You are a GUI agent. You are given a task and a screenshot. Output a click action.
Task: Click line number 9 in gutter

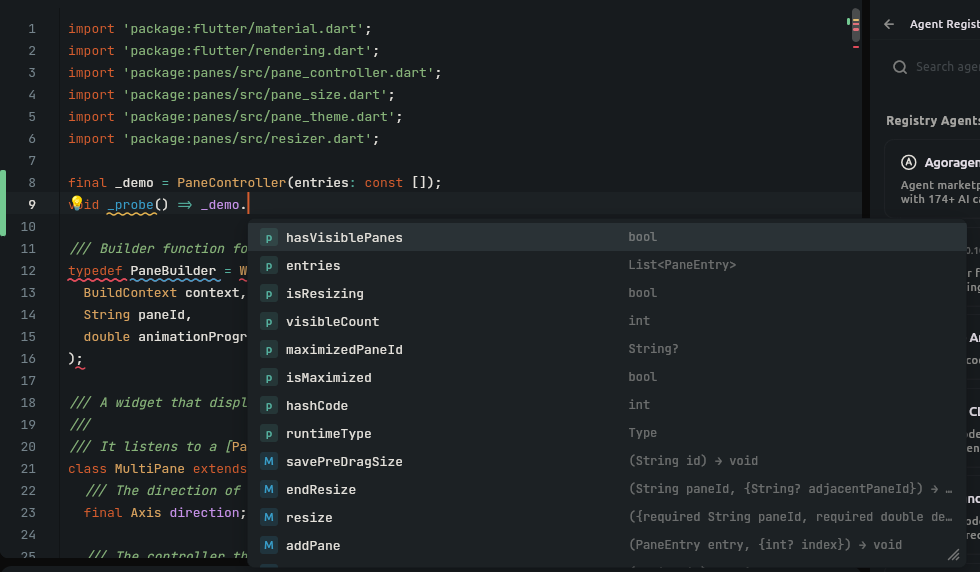pos(31,204)
